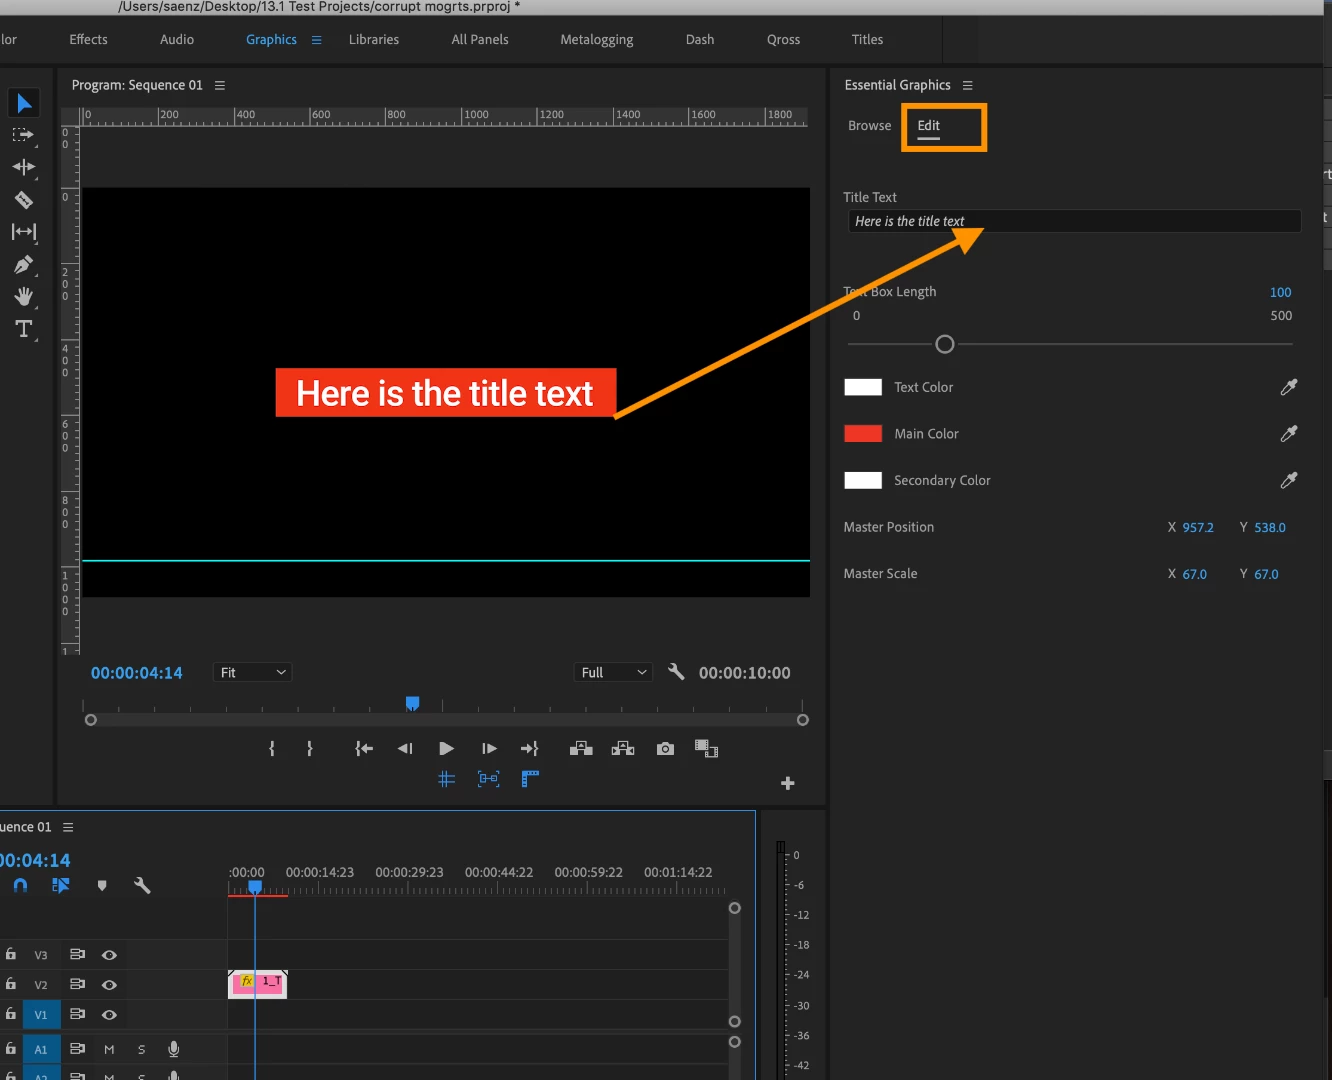The width and height of the screenshot is (1332, 1080).
Task: Select the Pen tool in toolbar
Action: (x=24, y=264)
